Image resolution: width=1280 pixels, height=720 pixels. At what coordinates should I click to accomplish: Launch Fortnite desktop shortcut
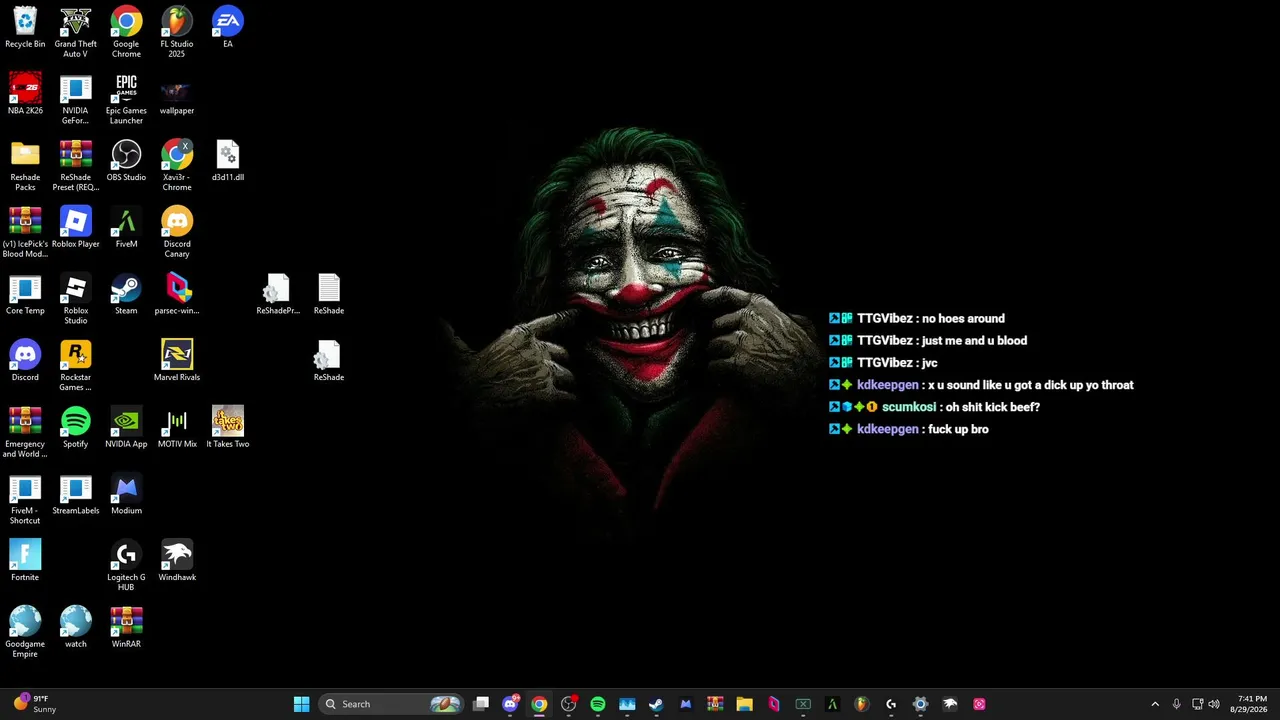[25, 561]
